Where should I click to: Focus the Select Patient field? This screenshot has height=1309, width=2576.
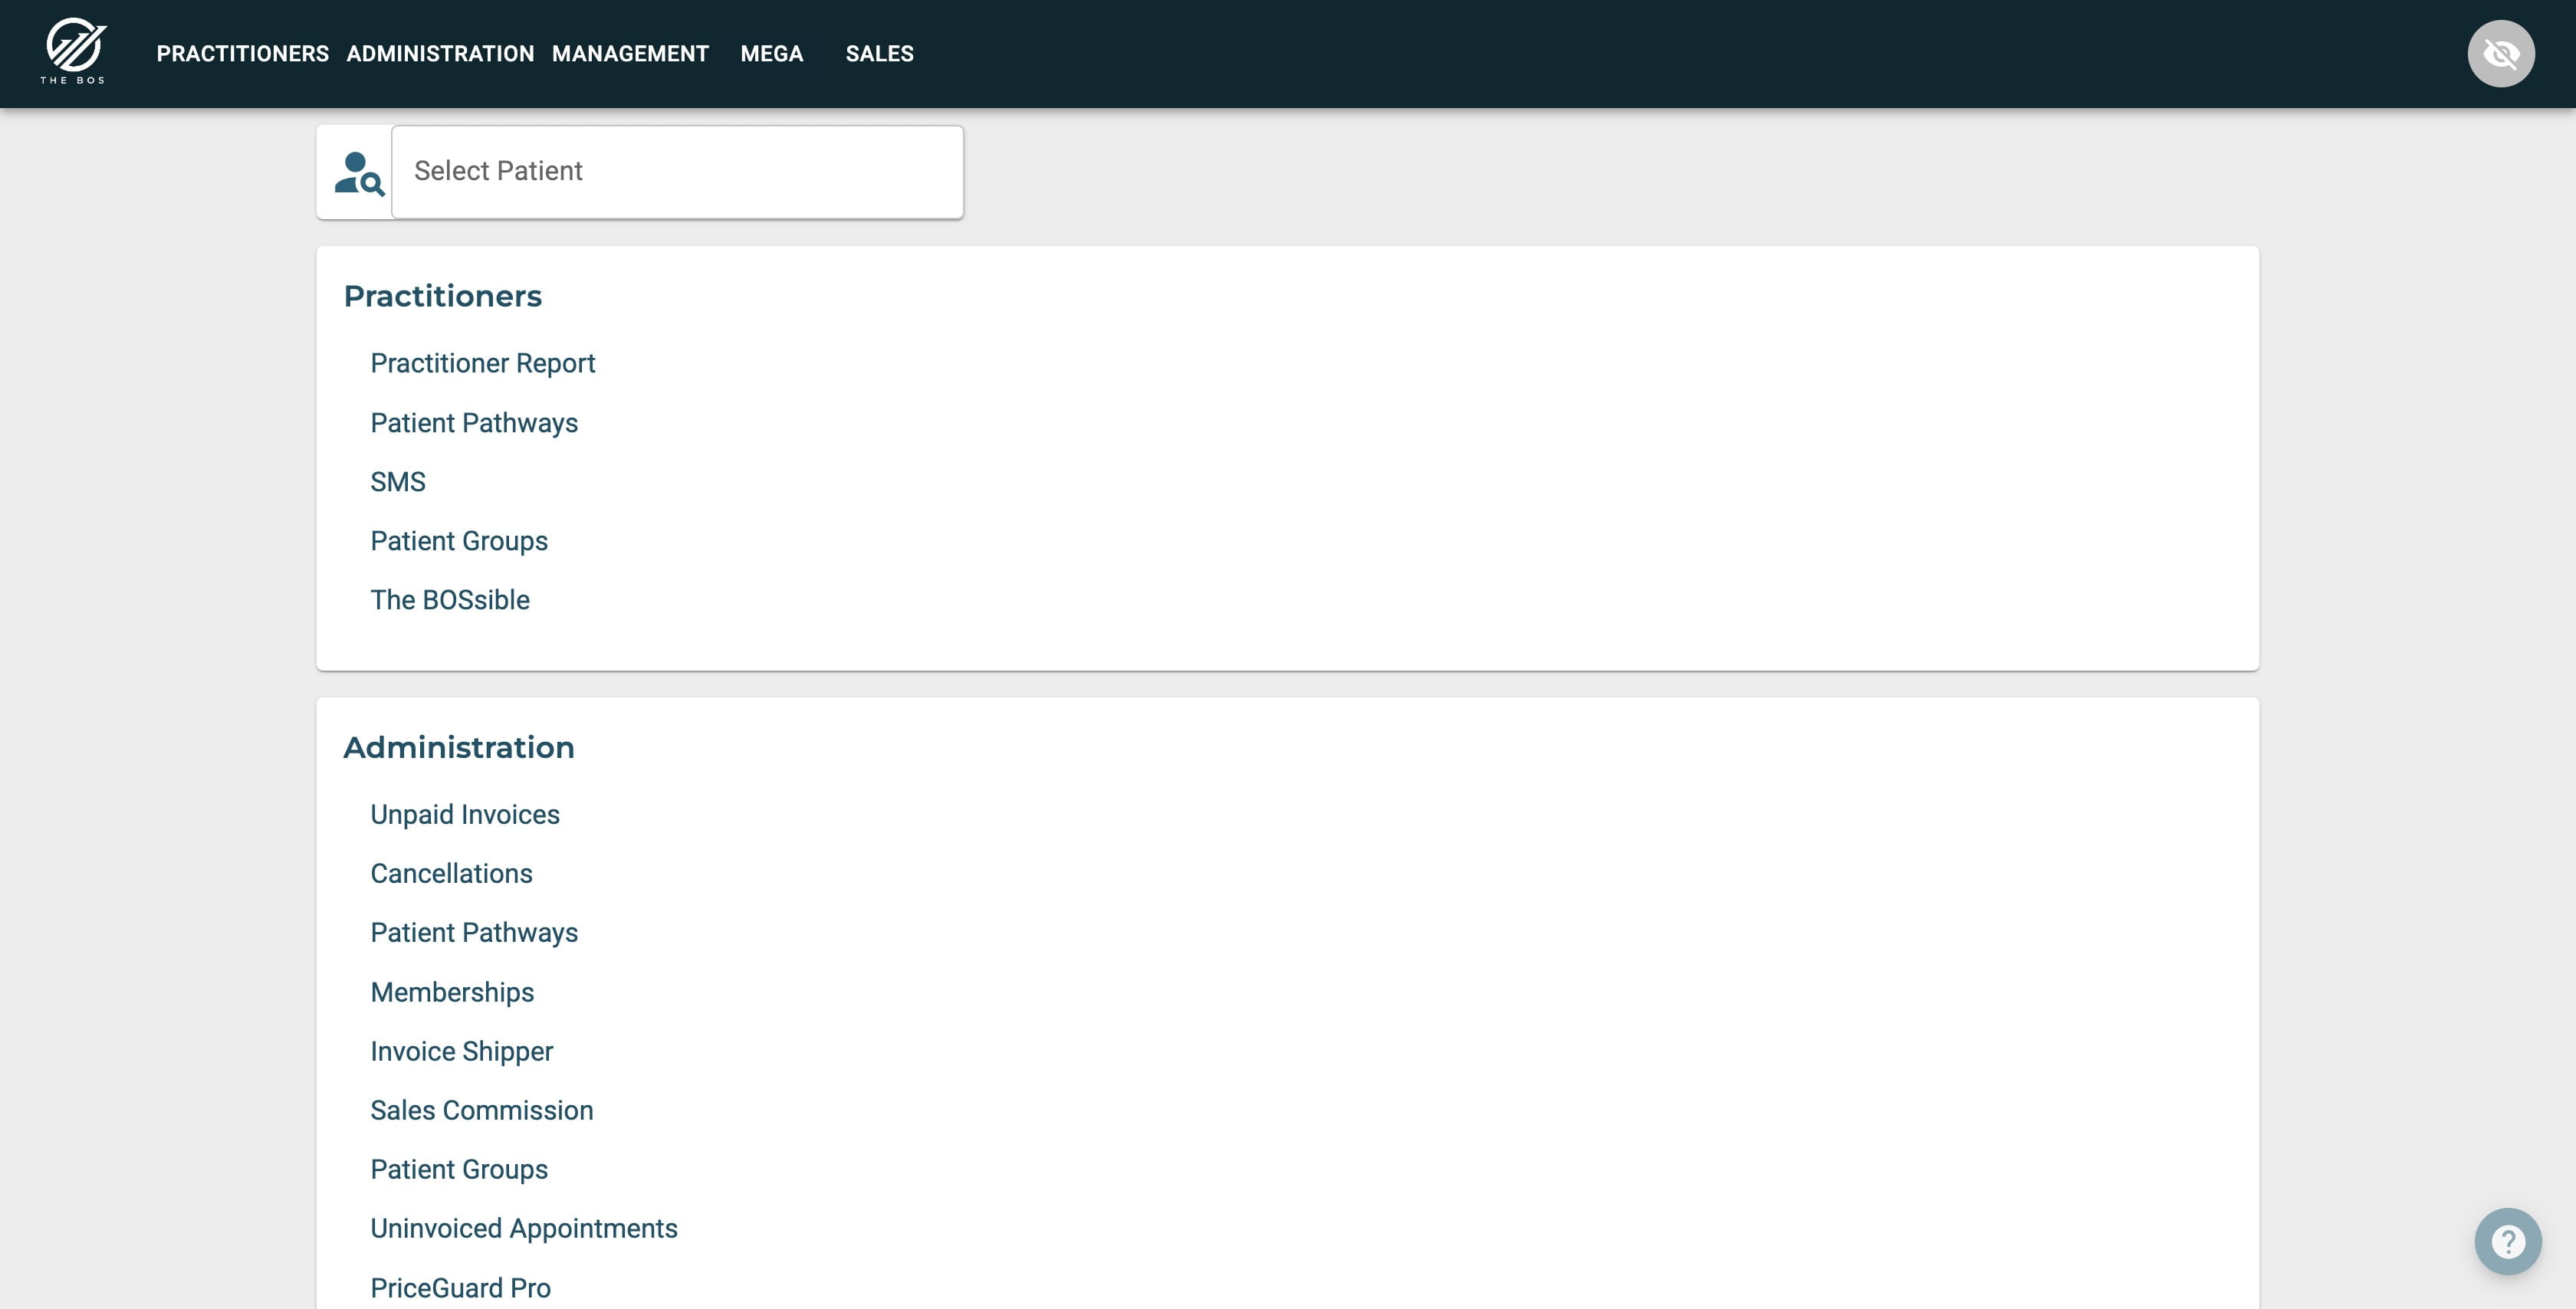[x=677, y=171]
